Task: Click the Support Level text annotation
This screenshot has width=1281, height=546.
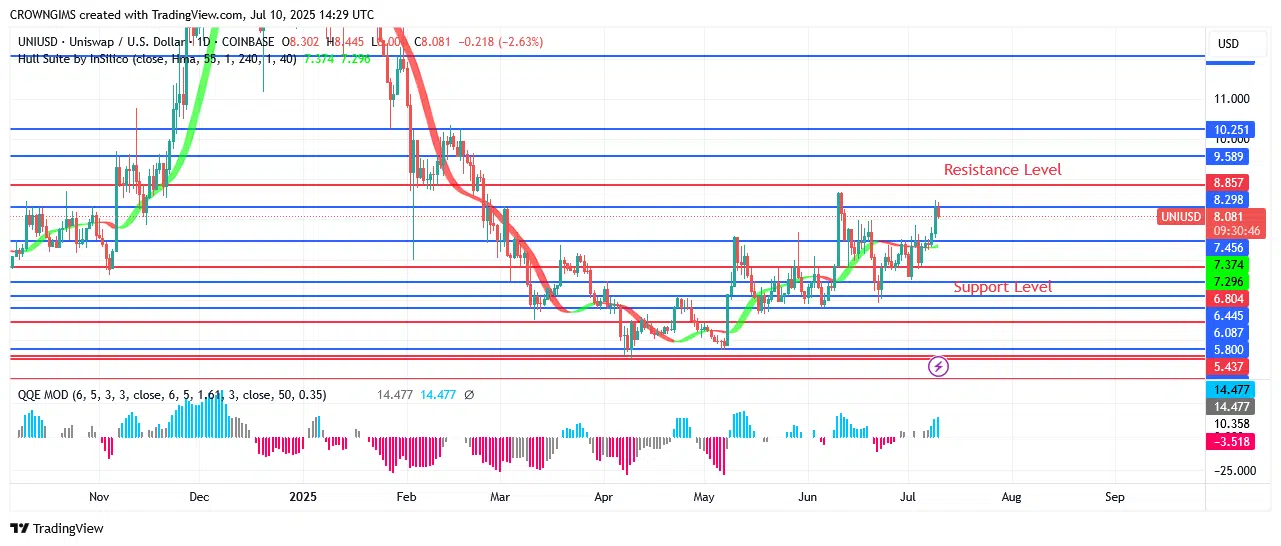Action: pos(1002,287)
